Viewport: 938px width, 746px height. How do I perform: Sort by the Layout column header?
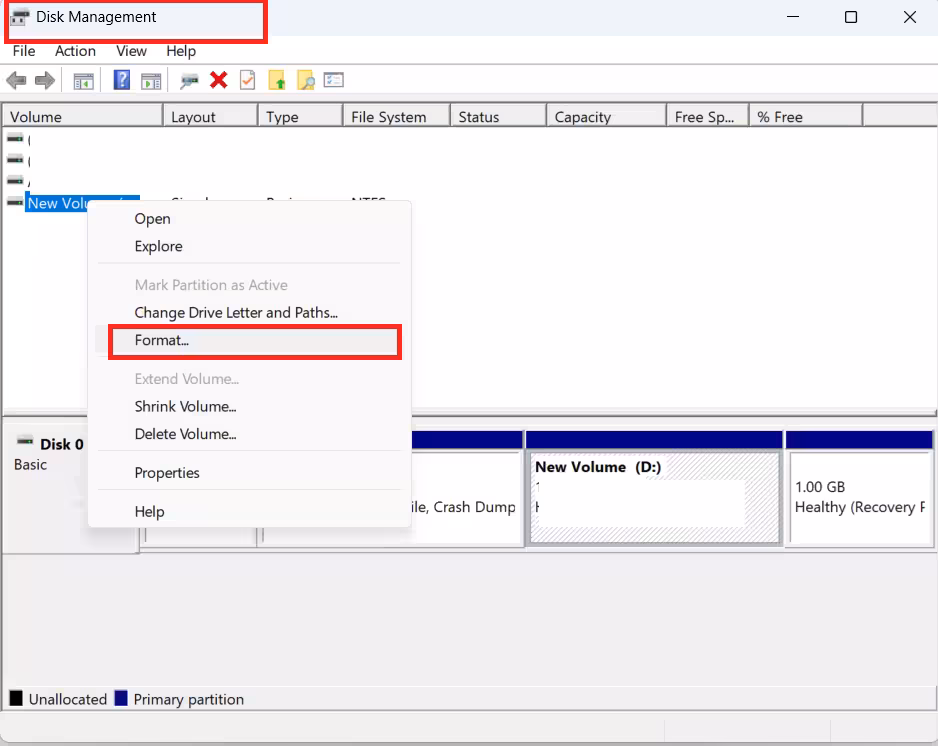tap(211, 117)
